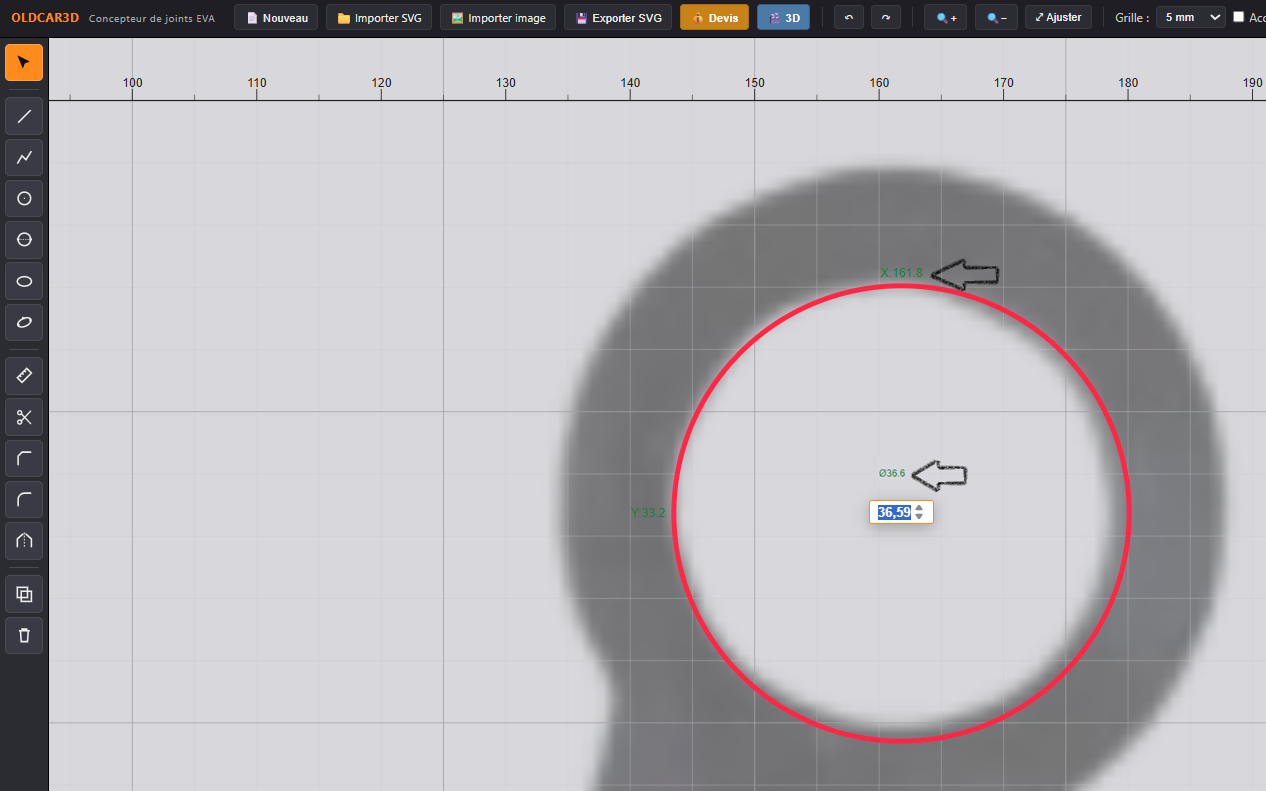
Task: Click the X:161.8 coordinate label
Action: click(901, 272)
